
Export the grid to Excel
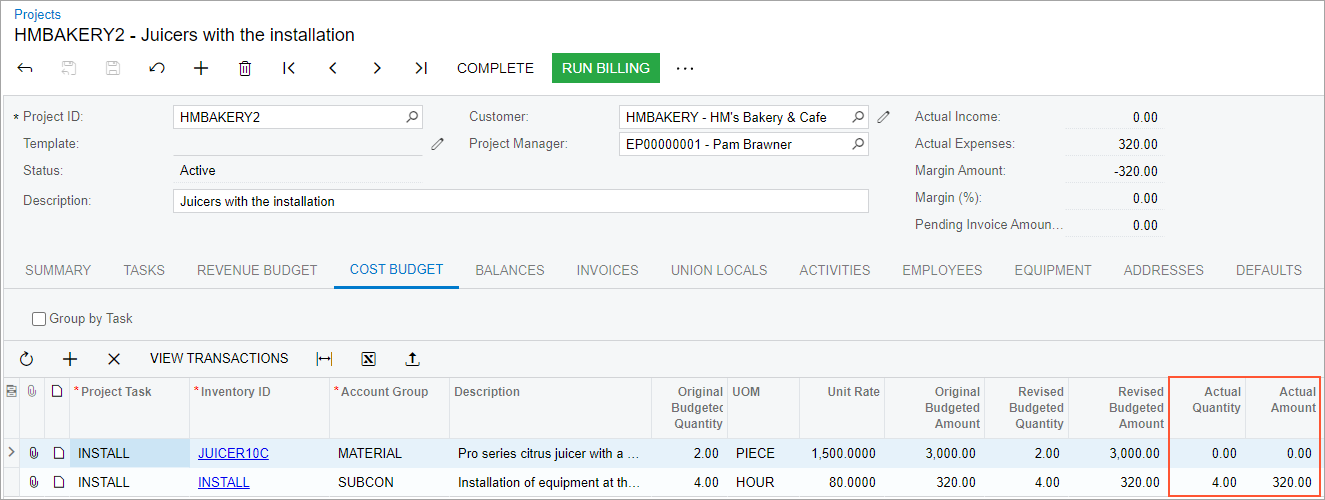pos(368,359)
